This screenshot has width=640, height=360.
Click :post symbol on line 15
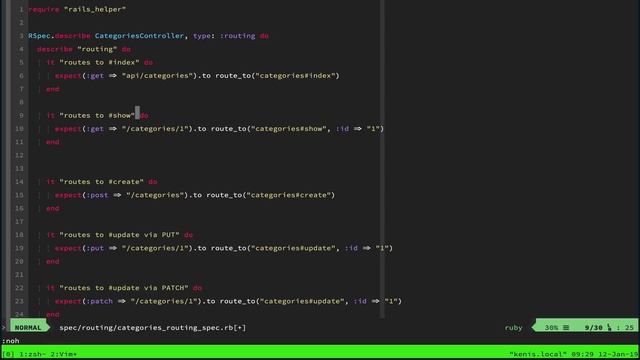[x=97, y=195]
